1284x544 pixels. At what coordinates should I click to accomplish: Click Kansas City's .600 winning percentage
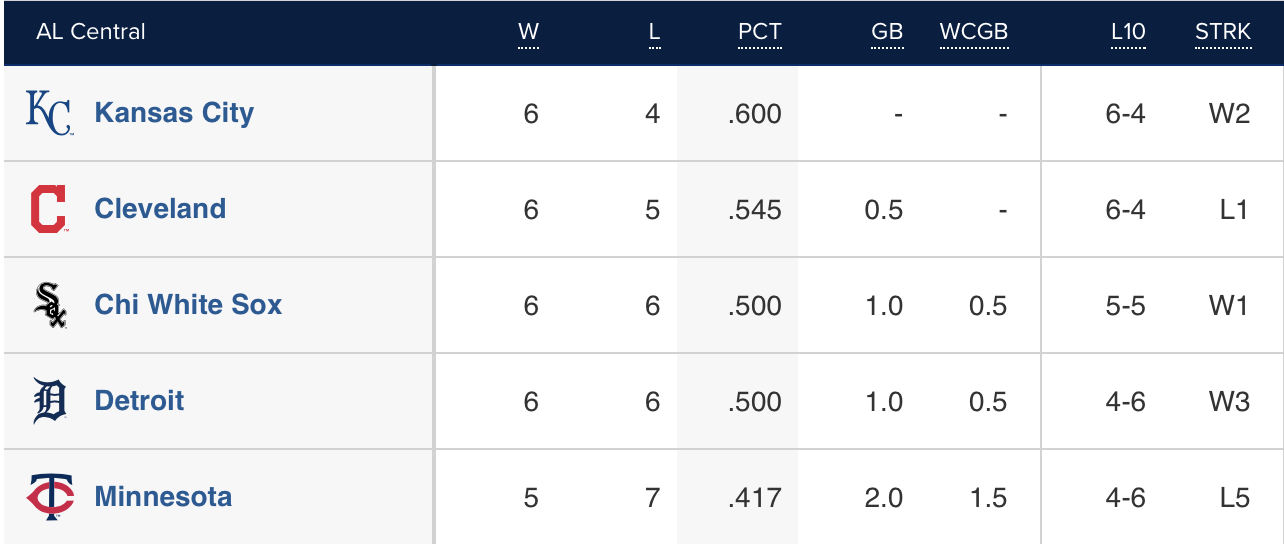tap(755, 114)
